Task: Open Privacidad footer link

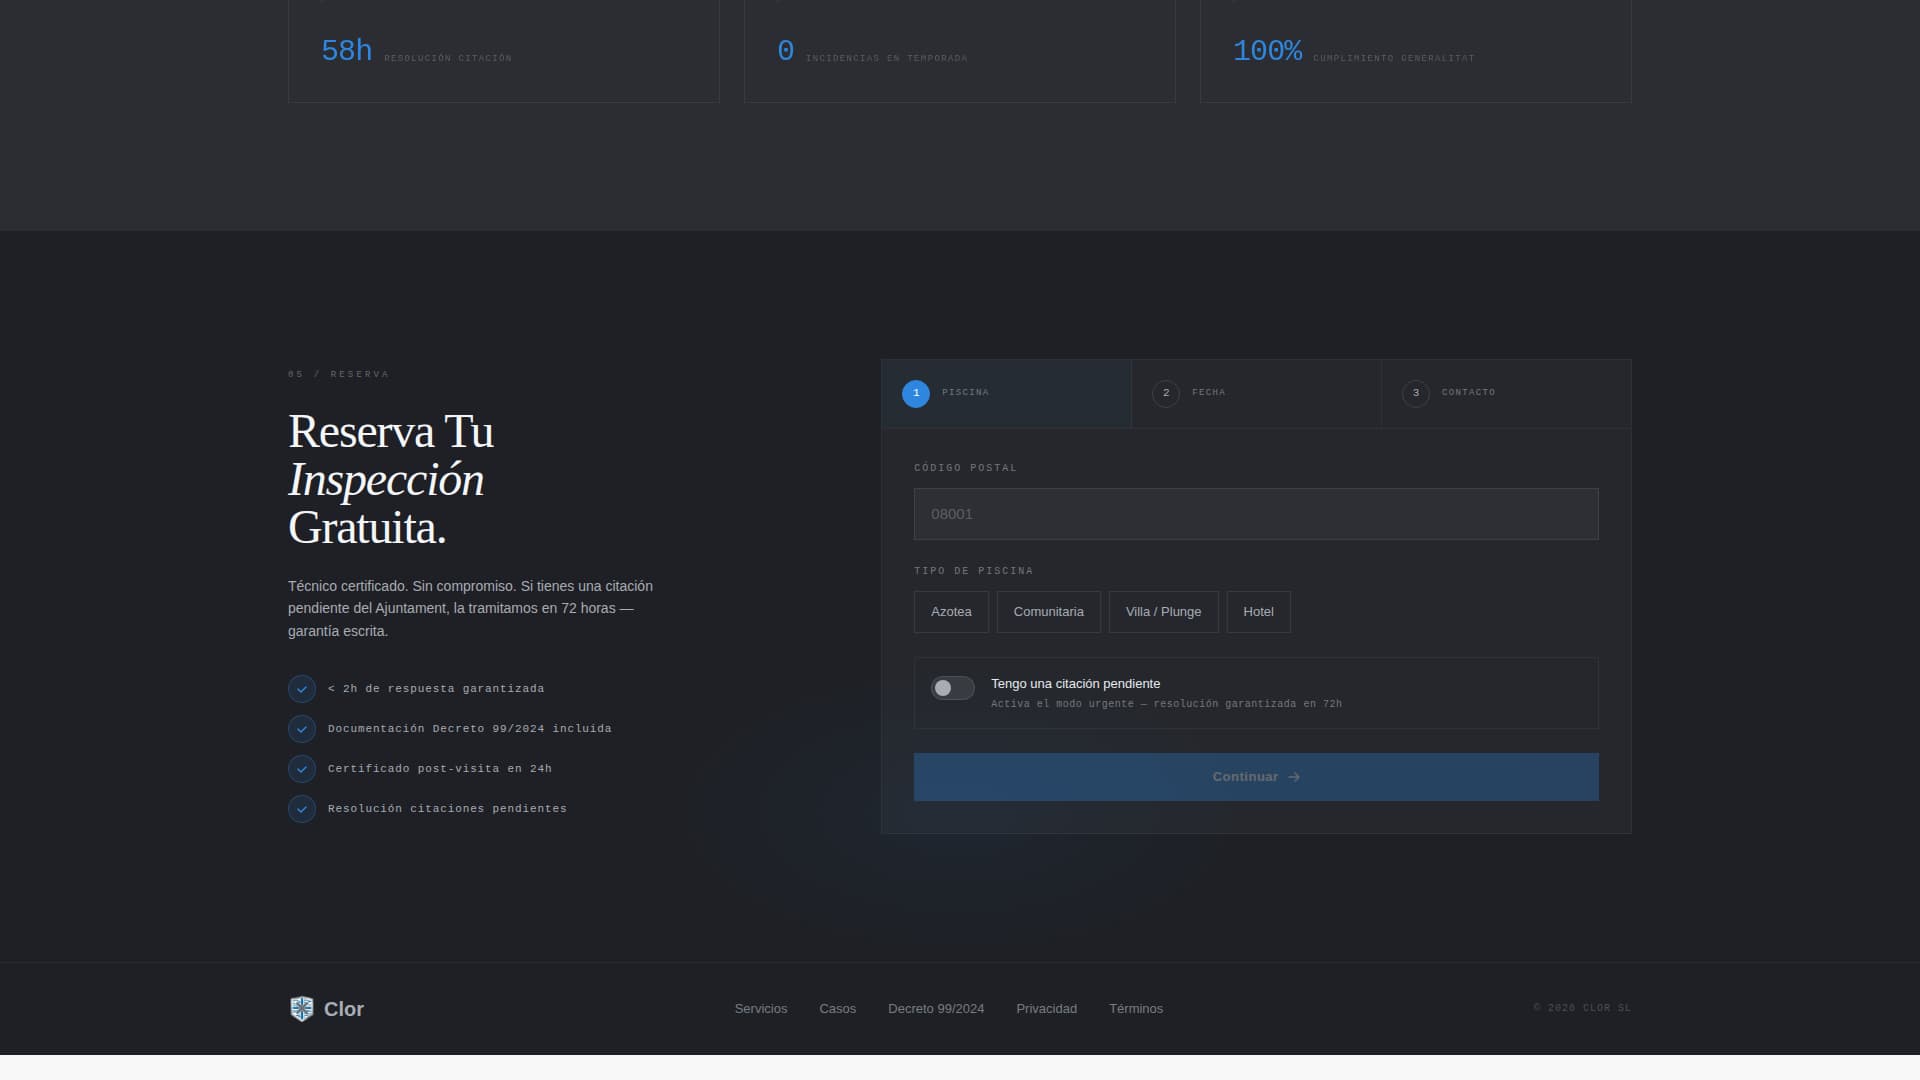Action: click(1047, 1009)
